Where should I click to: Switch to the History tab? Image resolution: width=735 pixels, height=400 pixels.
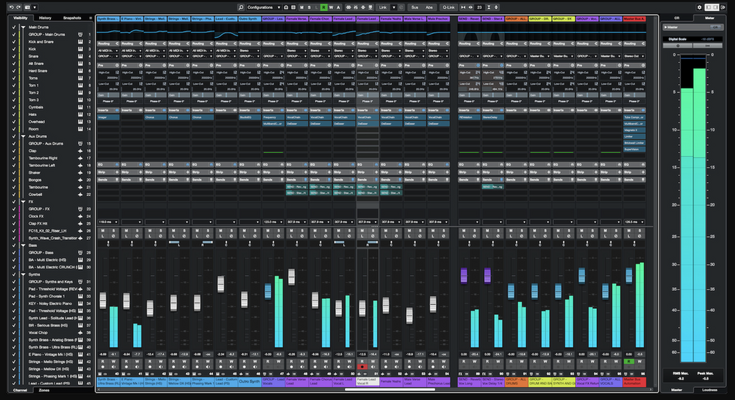(x=45, y=18)
